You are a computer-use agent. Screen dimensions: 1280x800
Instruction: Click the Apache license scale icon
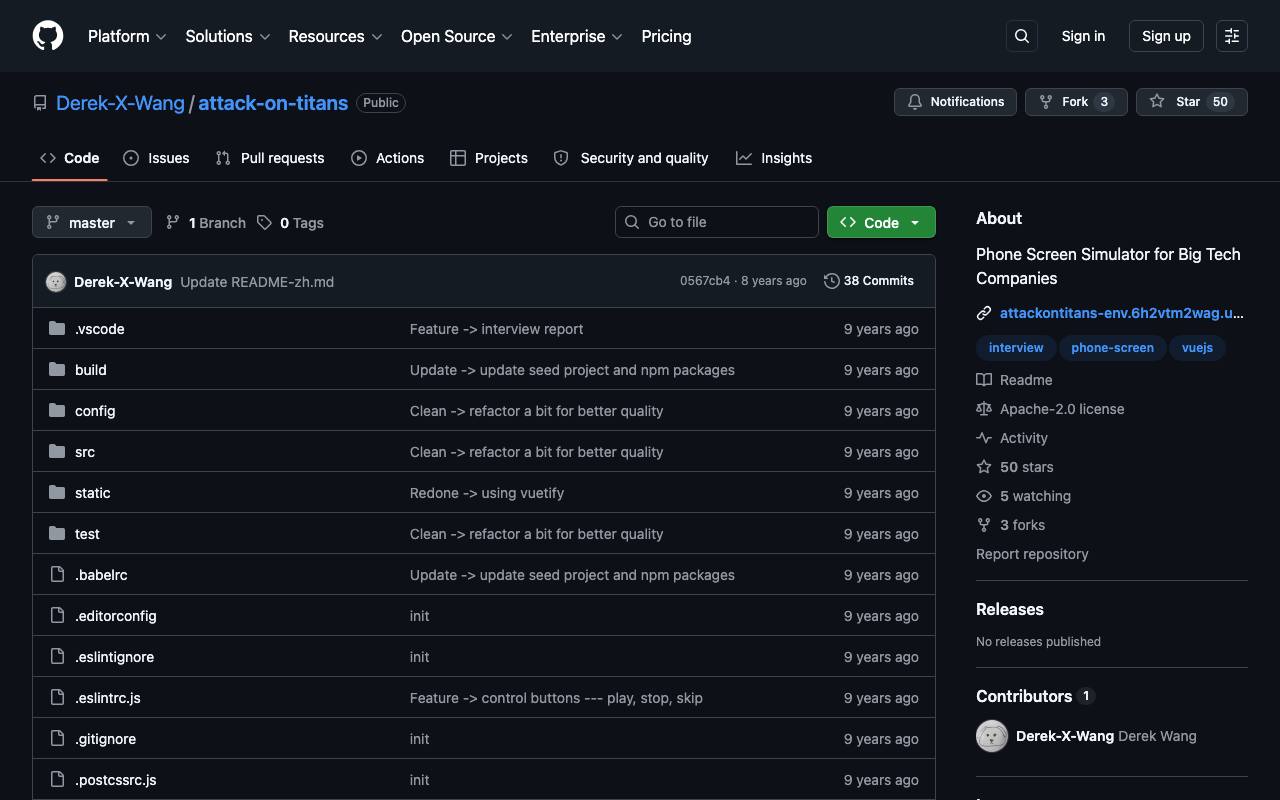pyautogui.click(x=984, y=409)
